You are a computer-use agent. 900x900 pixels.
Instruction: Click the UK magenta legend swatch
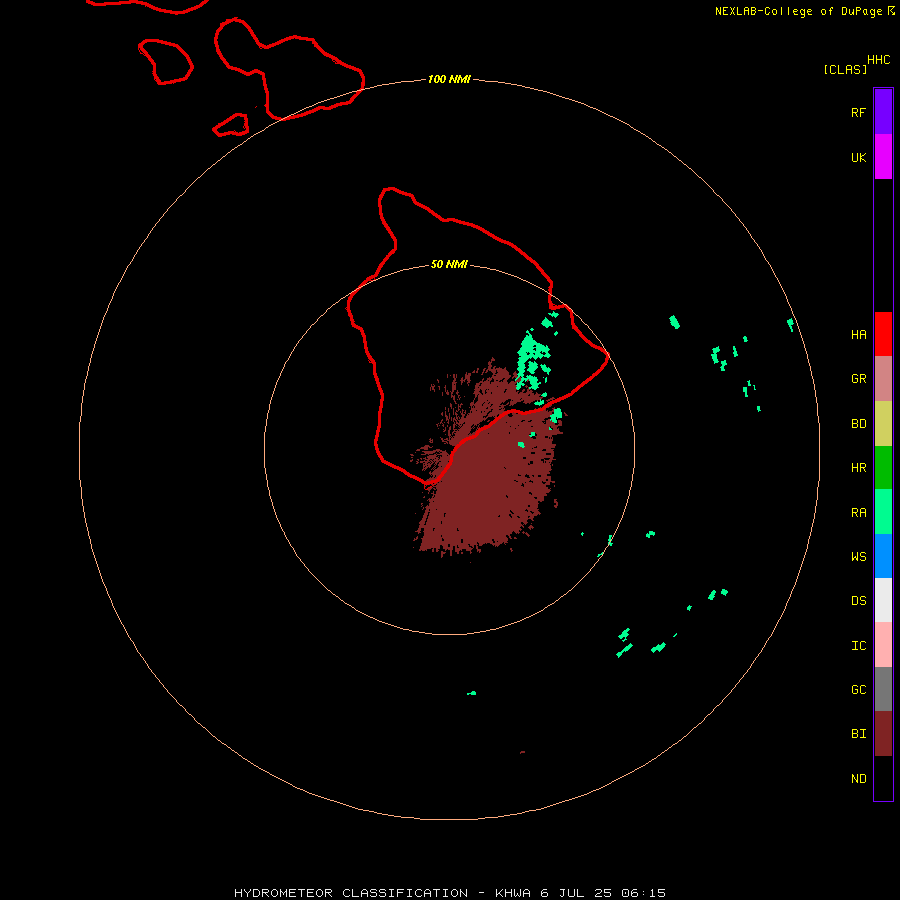[x=883, y=157]
